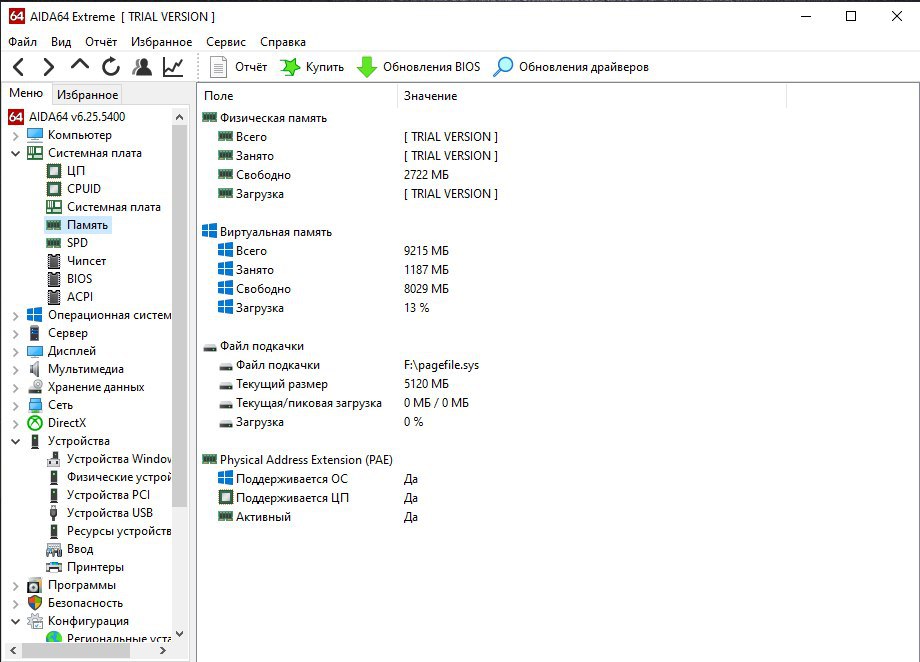
Task: Select the value 9215 МБ
Action: coord(426,251)
